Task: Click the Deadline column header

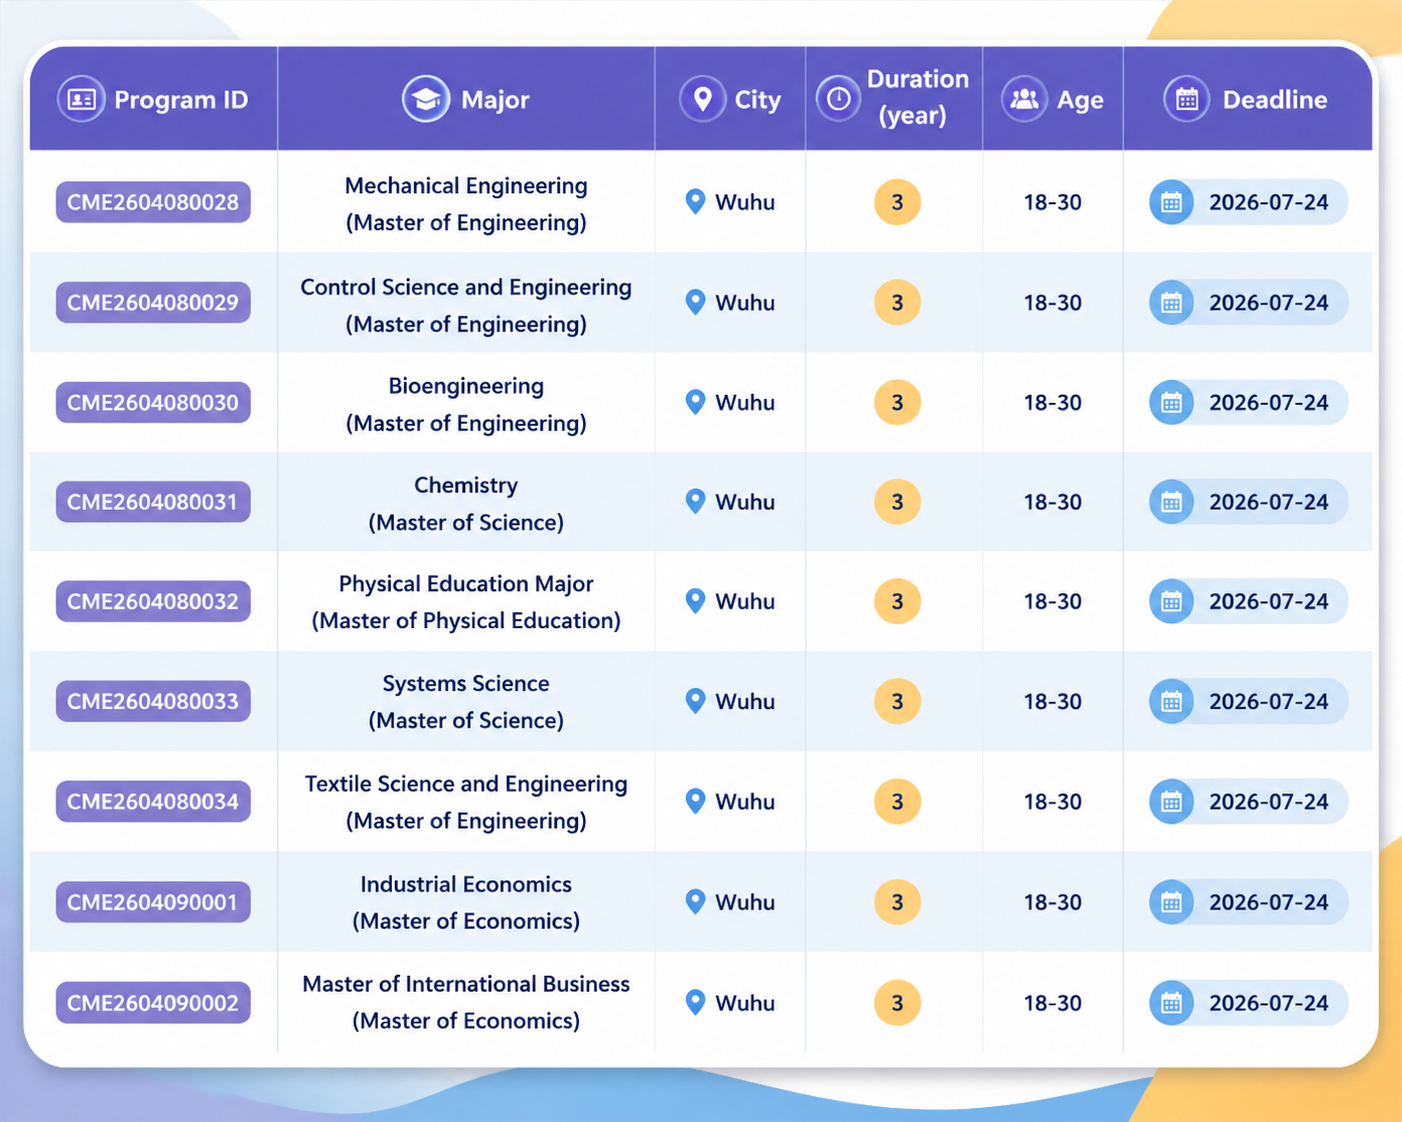Action: click(x=1247, y=99)
